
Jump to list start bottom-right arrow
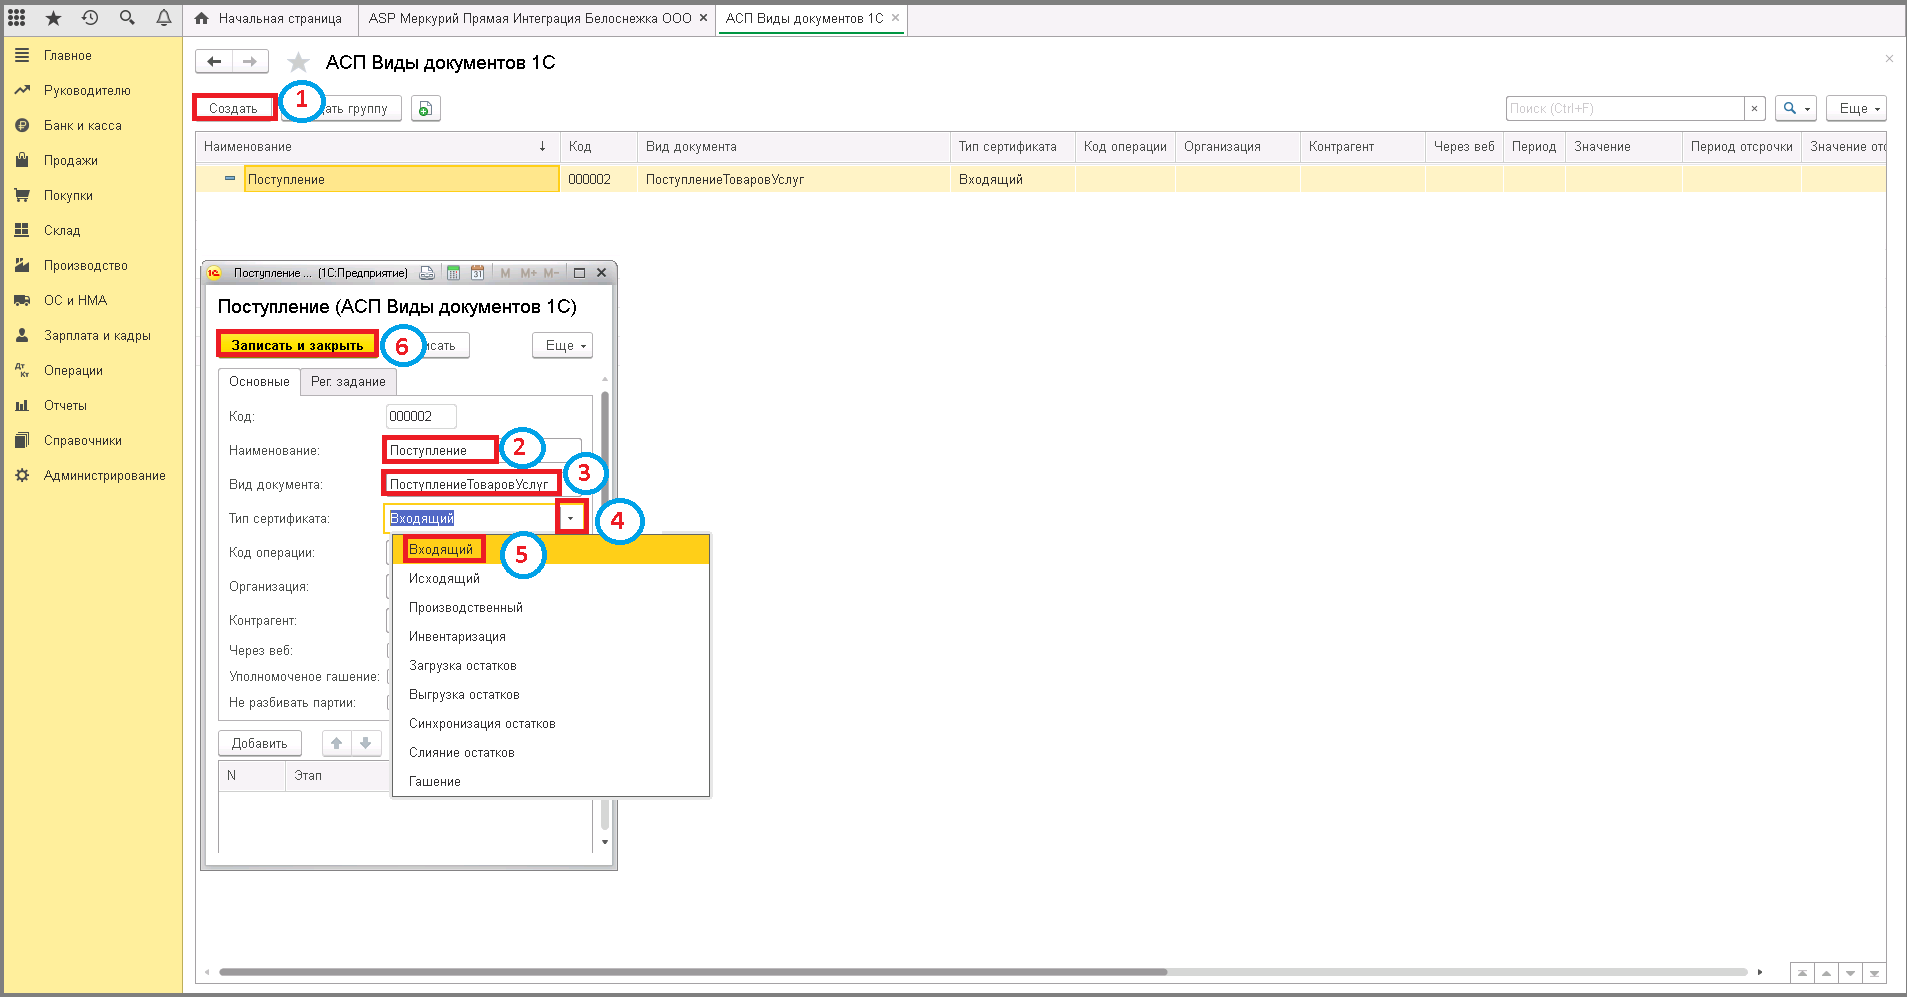click(1802, 973)
